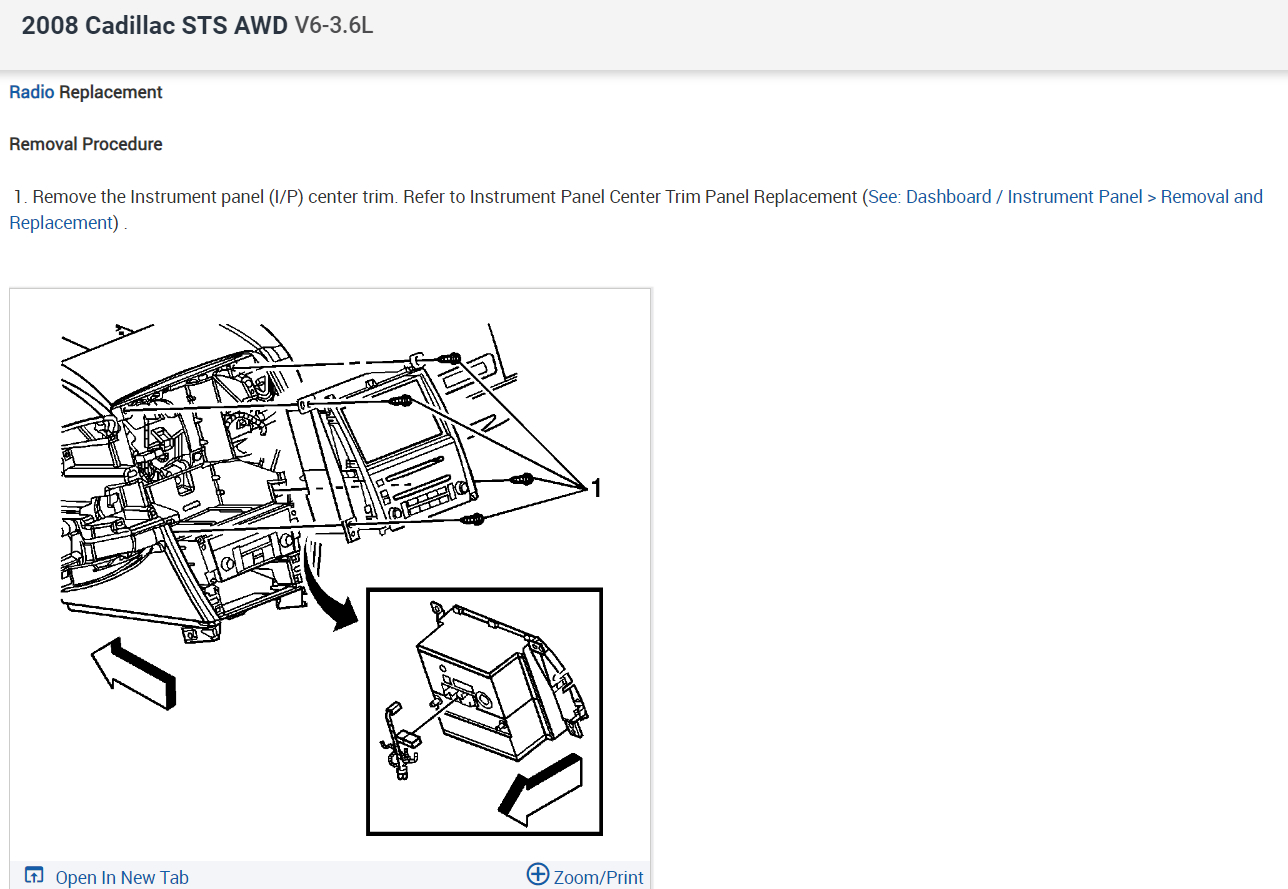This screenshot has width=1288, height=889.
Task: Open the Dashboard / Instrument Panel Removal and Replacement link
Action: pos(1065,197)
